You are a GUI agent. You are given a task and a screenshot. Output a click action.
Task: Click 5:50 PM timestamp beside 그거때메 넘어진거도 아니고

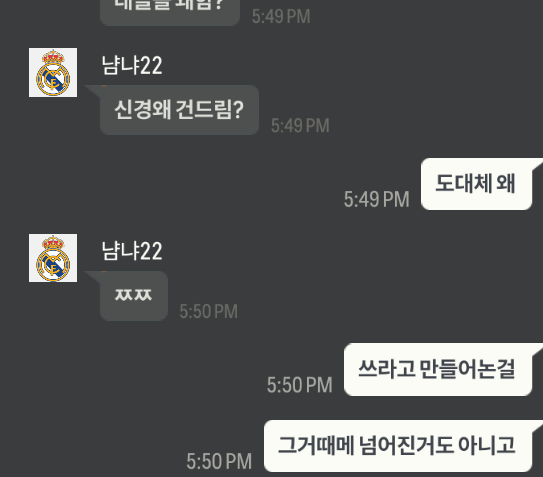pyautogui.click(x=219, y=461)
